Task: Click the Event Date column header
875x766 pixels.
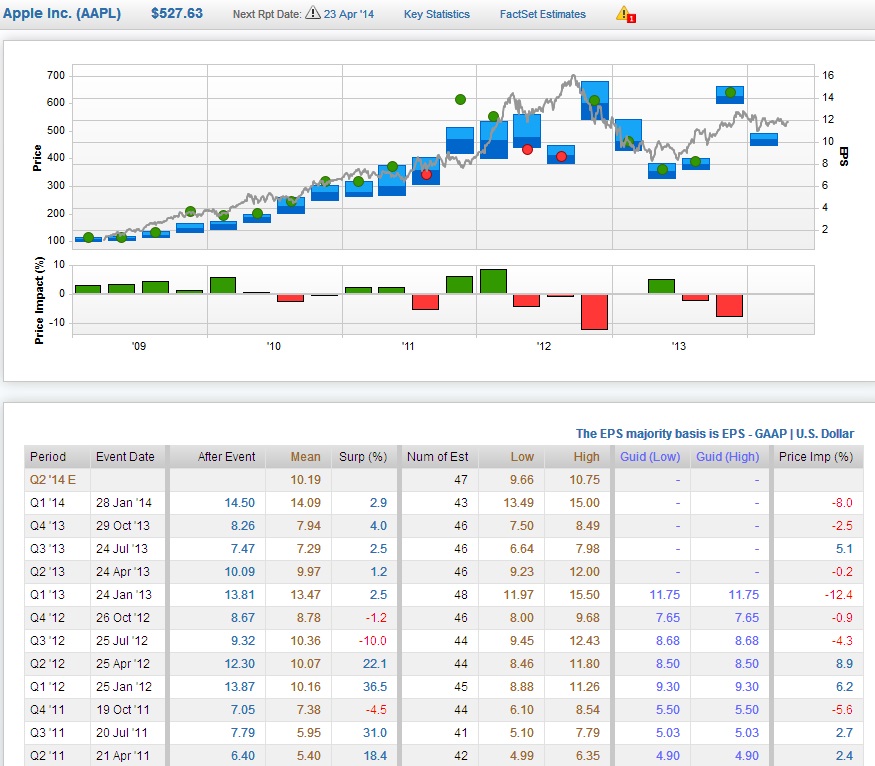Action: pyautogui.click(x=125, y=457)
